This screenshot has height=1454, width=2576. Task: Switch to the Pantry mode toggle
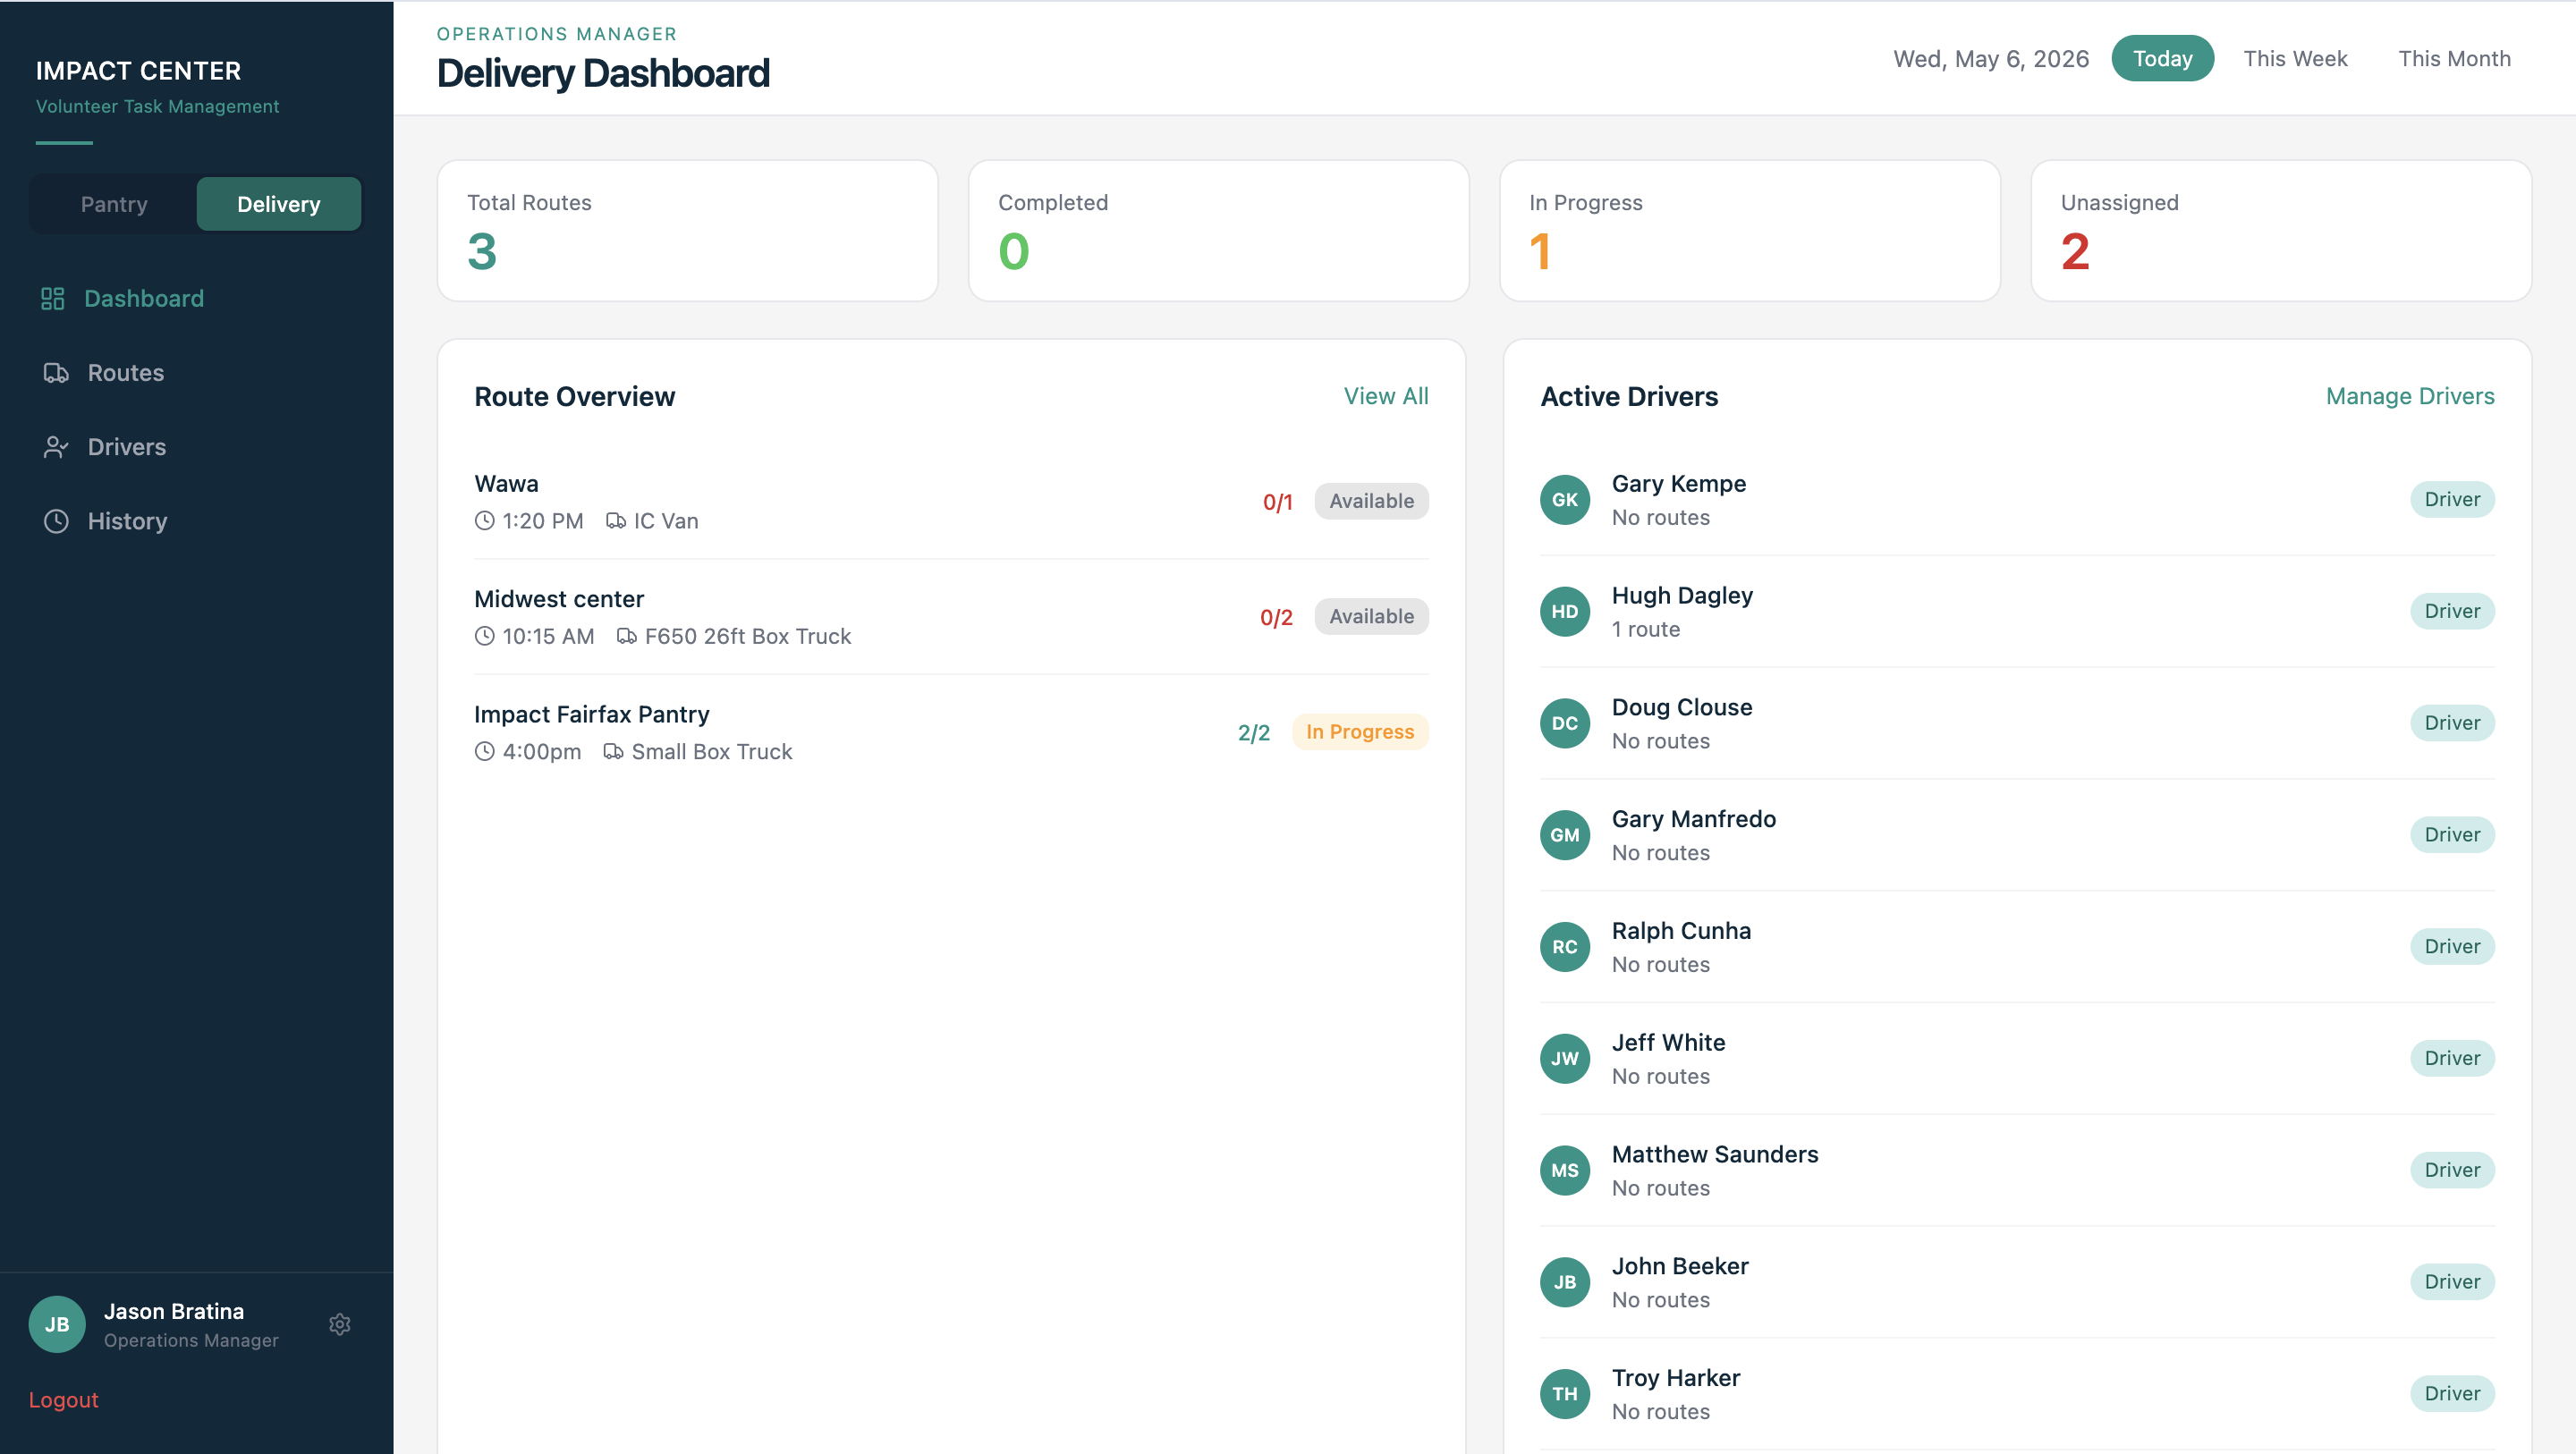pyautogui.click(x=114, y=204)
